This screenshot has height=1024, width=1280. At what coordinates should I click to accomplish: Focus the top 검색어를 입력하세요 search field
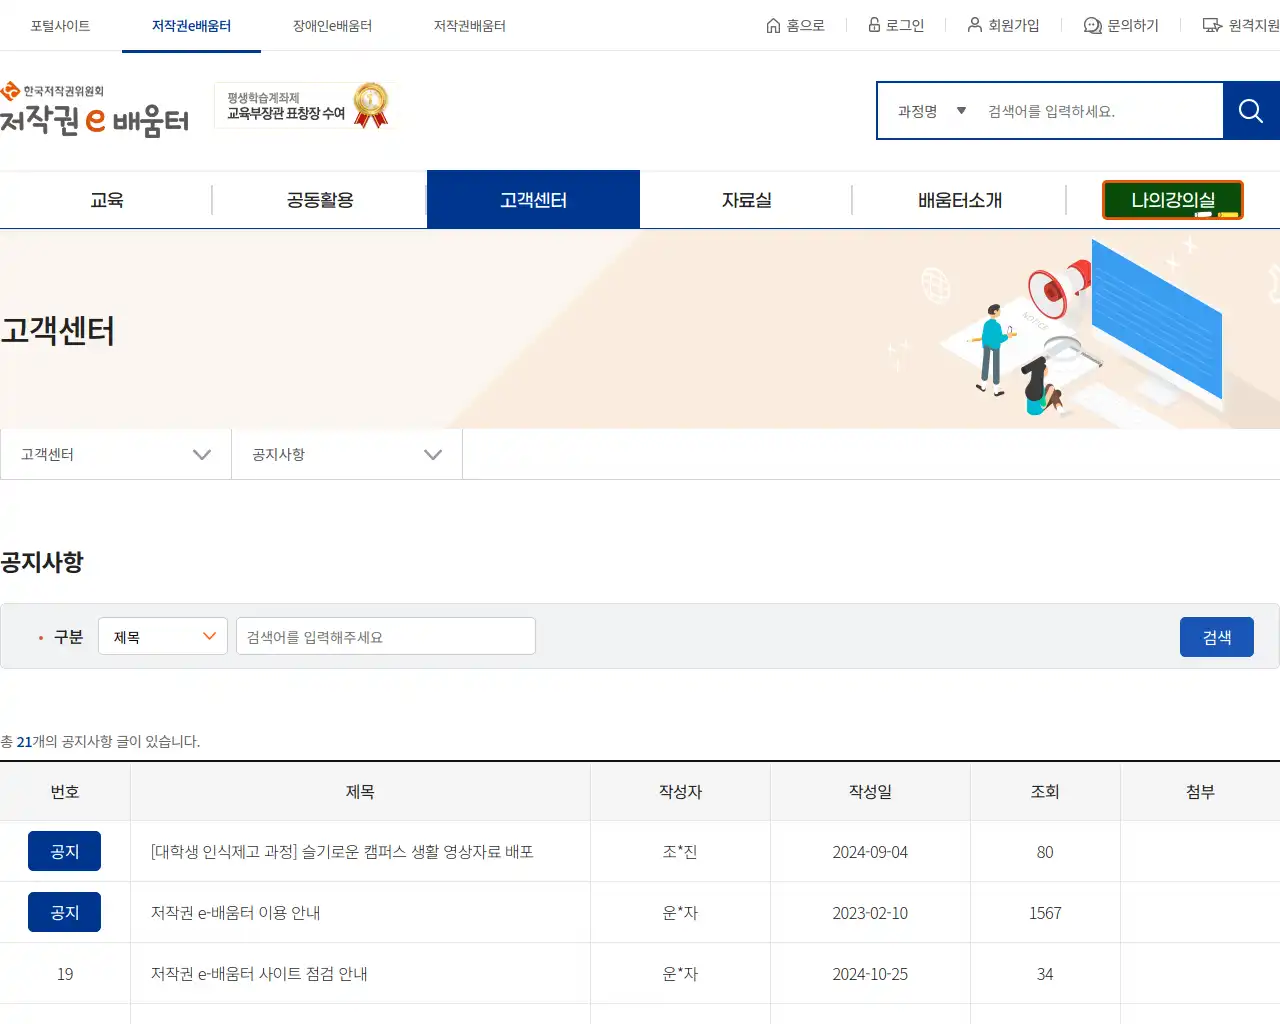(x=1100, y=111)
